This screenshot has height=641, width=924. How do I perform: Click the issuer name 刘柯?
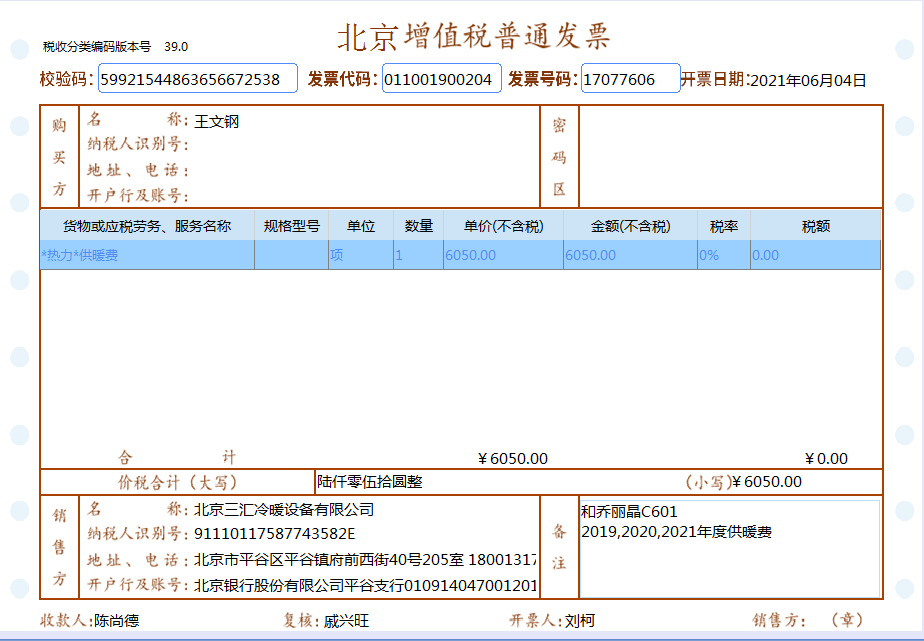click(x=580, y=620)
